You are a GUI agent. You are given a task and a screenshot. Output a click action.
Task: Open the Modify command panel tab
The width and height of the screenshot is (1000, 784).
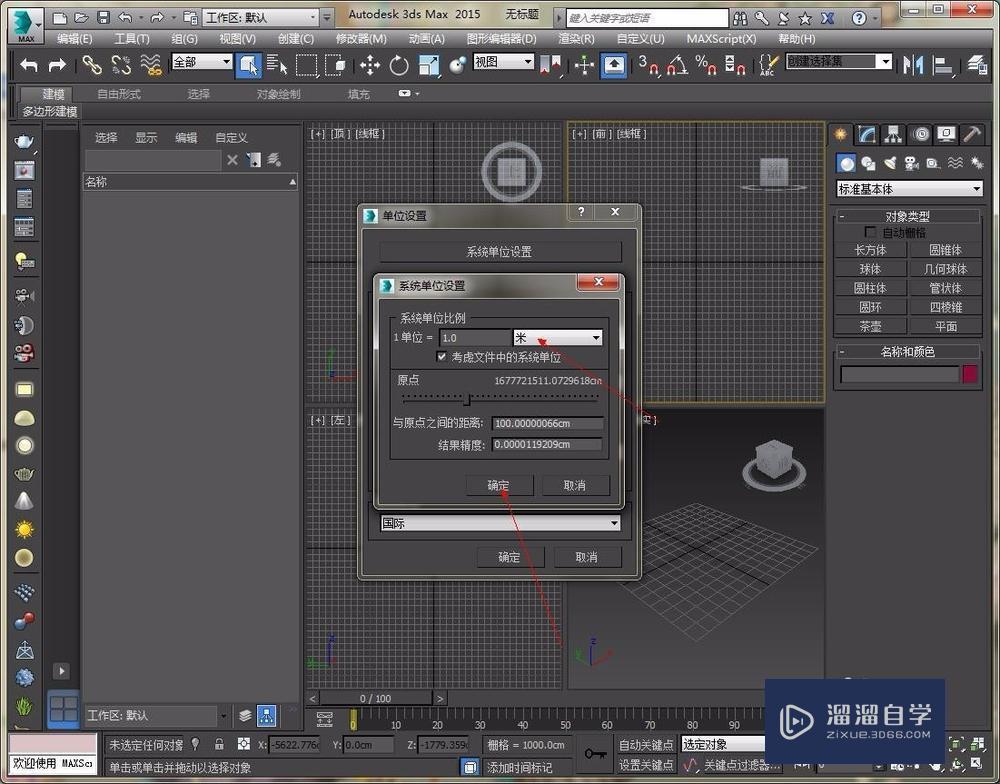(868, 134)
